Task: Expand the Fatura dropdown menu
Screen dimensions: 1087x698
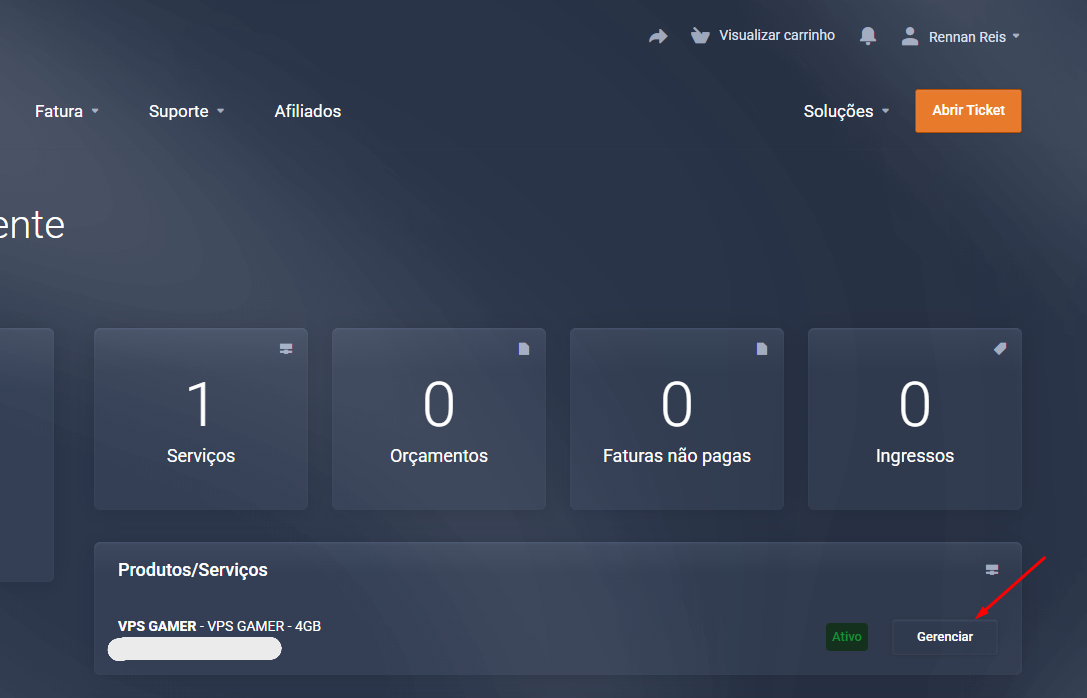Action: click(x=67, y=111)
